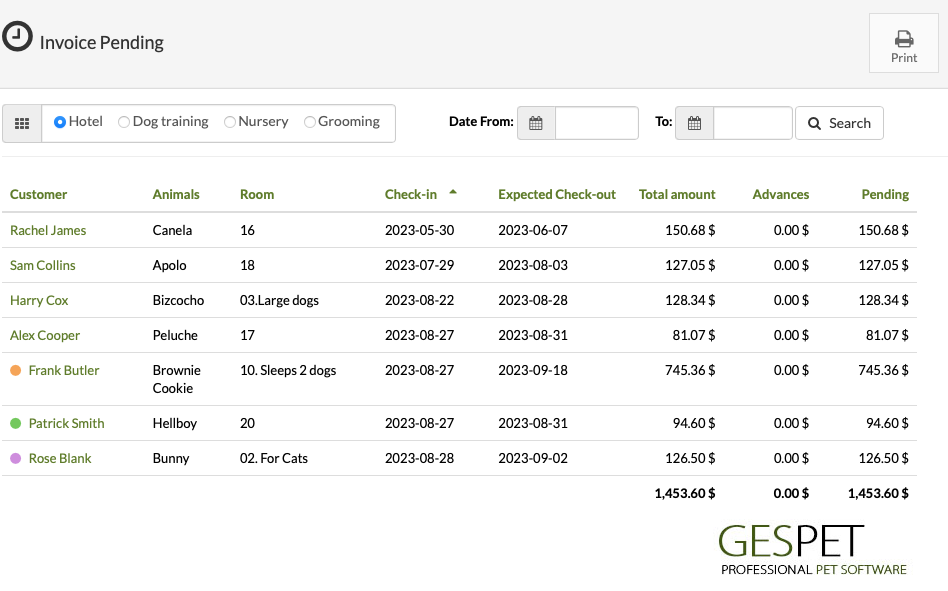Image resolution: width=948 pixels, height=591 pixels.
Task: Open the grid view menu icon
Action: [x=22, y=123]
